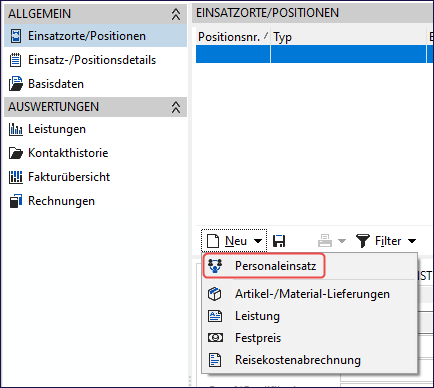Viewport: 434px width, 388px height.
Task: Click the save floppy disk icon
Action: [x=279, y=241]
